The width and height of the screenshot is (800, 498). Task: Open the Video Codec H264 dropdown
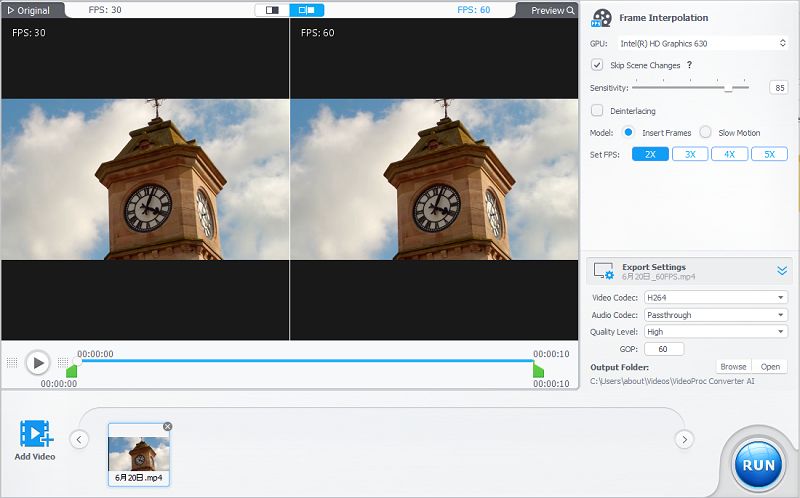[x=716, y=297]
